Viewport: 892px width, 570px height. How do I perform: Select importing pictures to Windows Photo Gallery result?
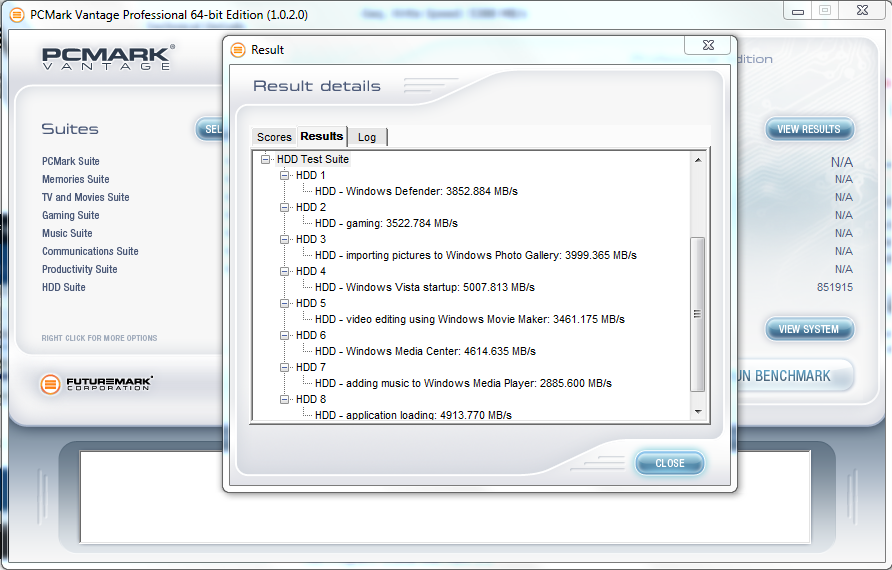click(x=476, y=255)
